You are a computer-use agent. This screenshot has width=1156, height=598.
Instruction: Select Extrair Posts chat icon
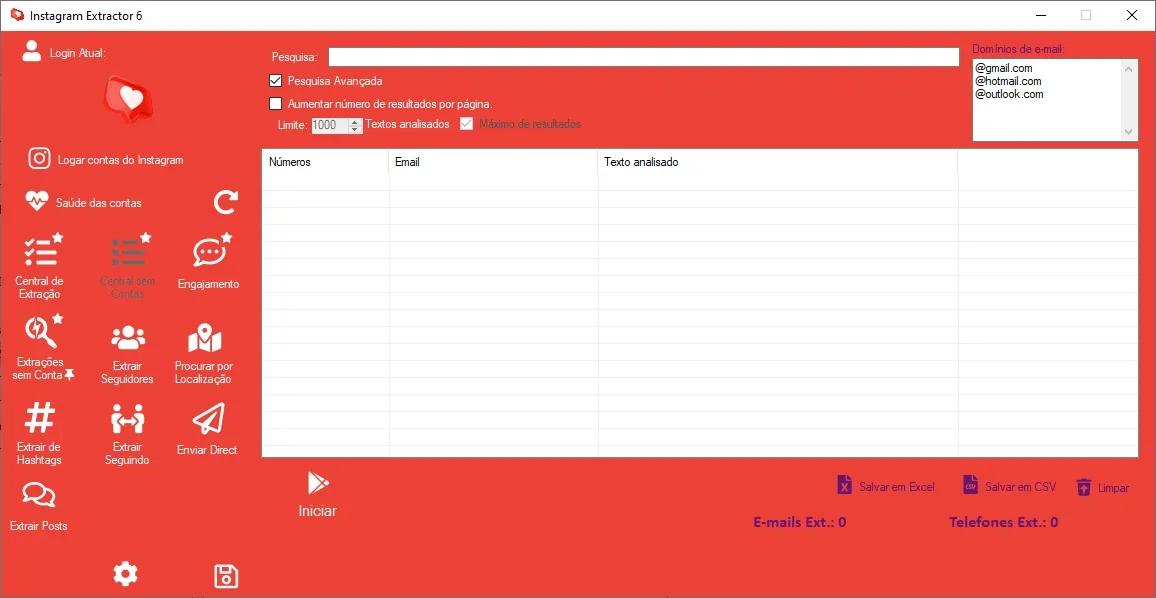pyautogui.click(x=39, y=495)
